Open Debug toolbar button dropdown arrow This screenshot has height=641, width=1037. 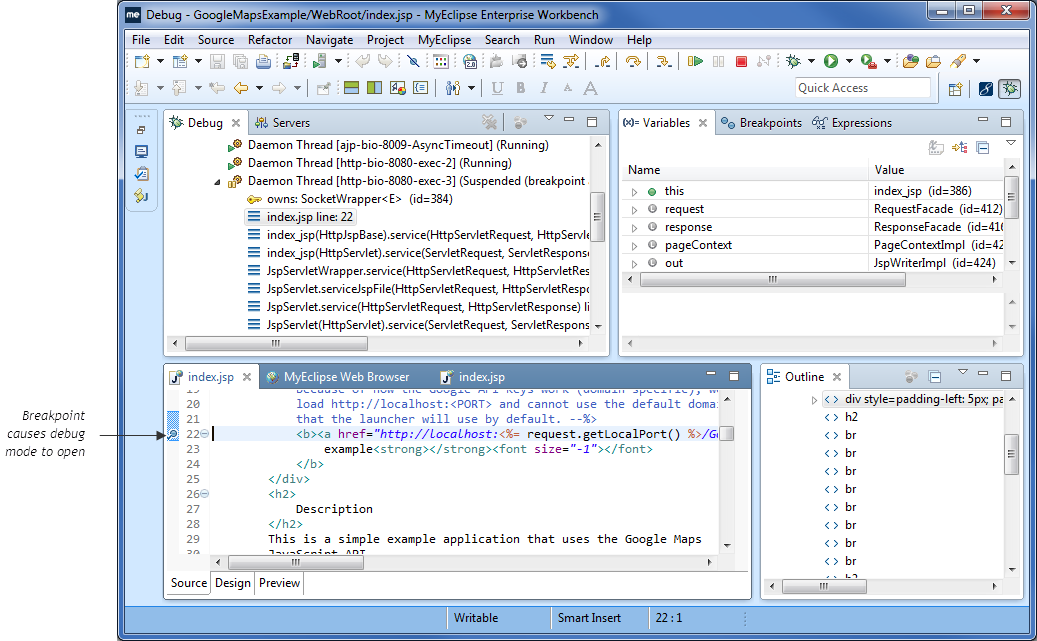811,62
